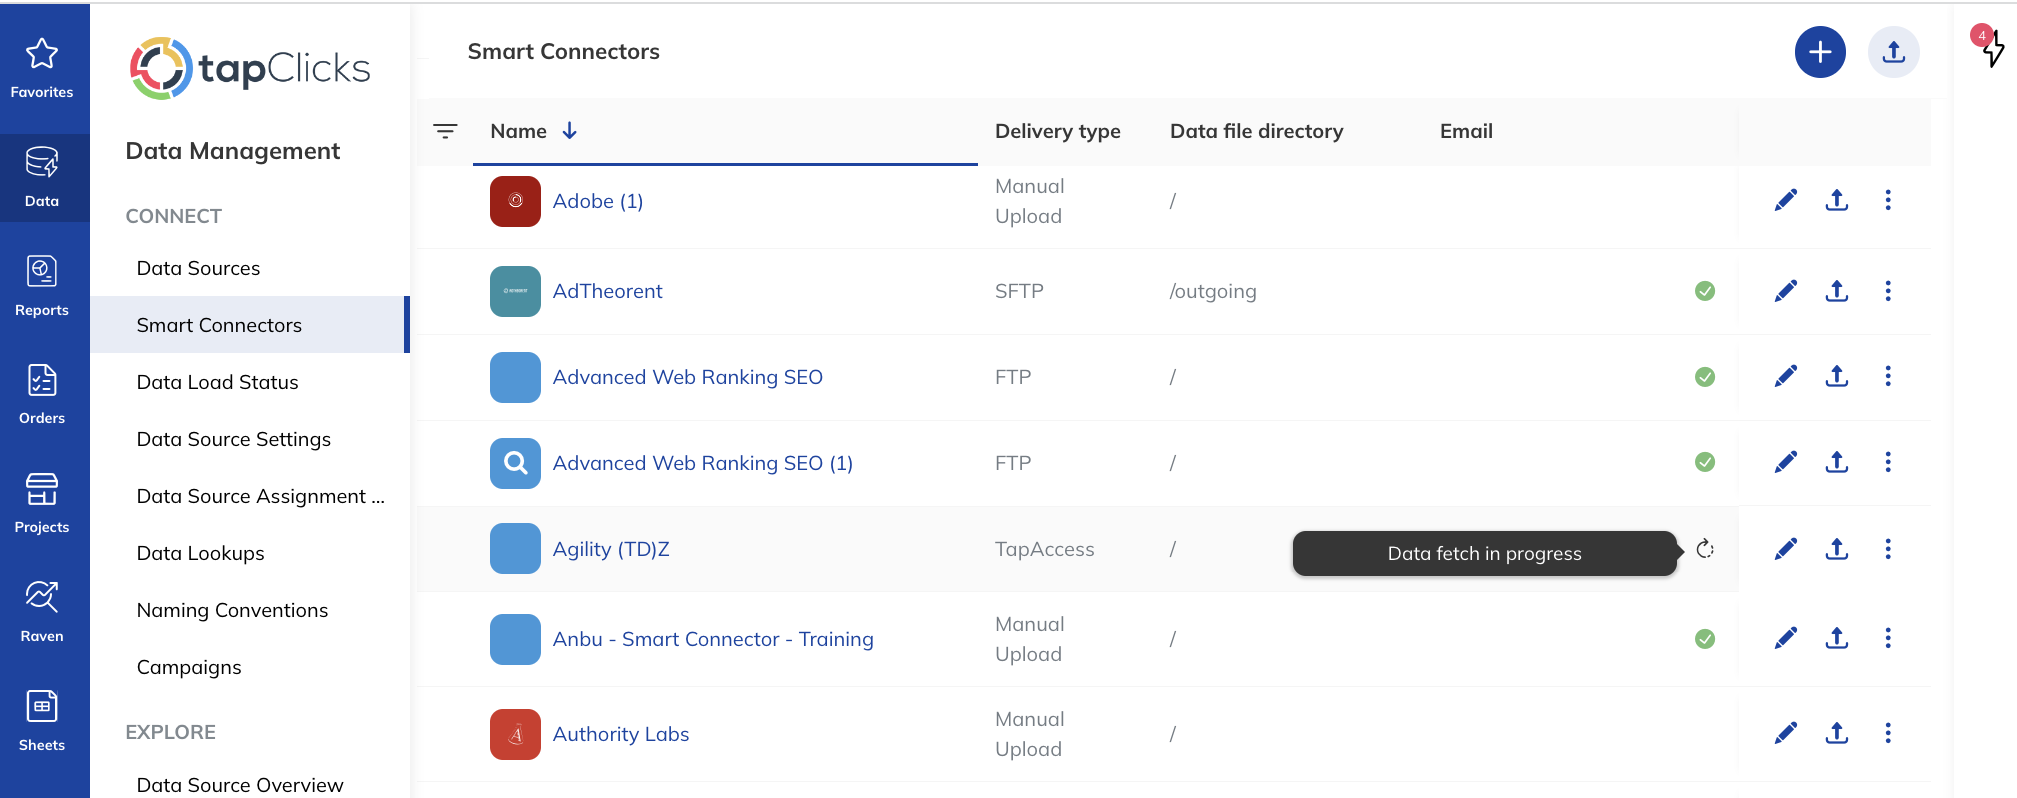2017x798 pixels.
Task: Open more options for Advanced Web Ranking SEO (1)
Action: pyautogui.click(x=1888, y=462)
